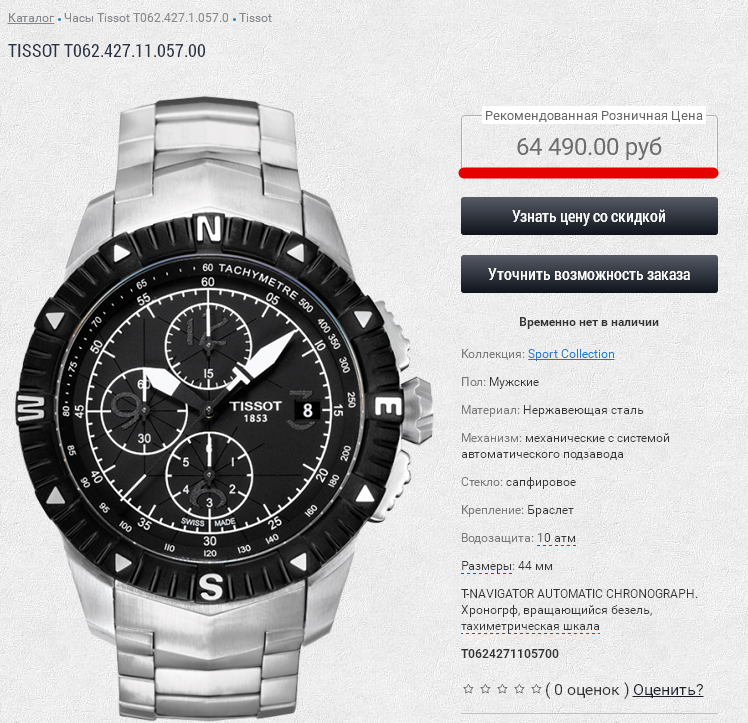Click Узнать цену со скидкой button
Screen dimensions: 748x723
coord(589,216)
